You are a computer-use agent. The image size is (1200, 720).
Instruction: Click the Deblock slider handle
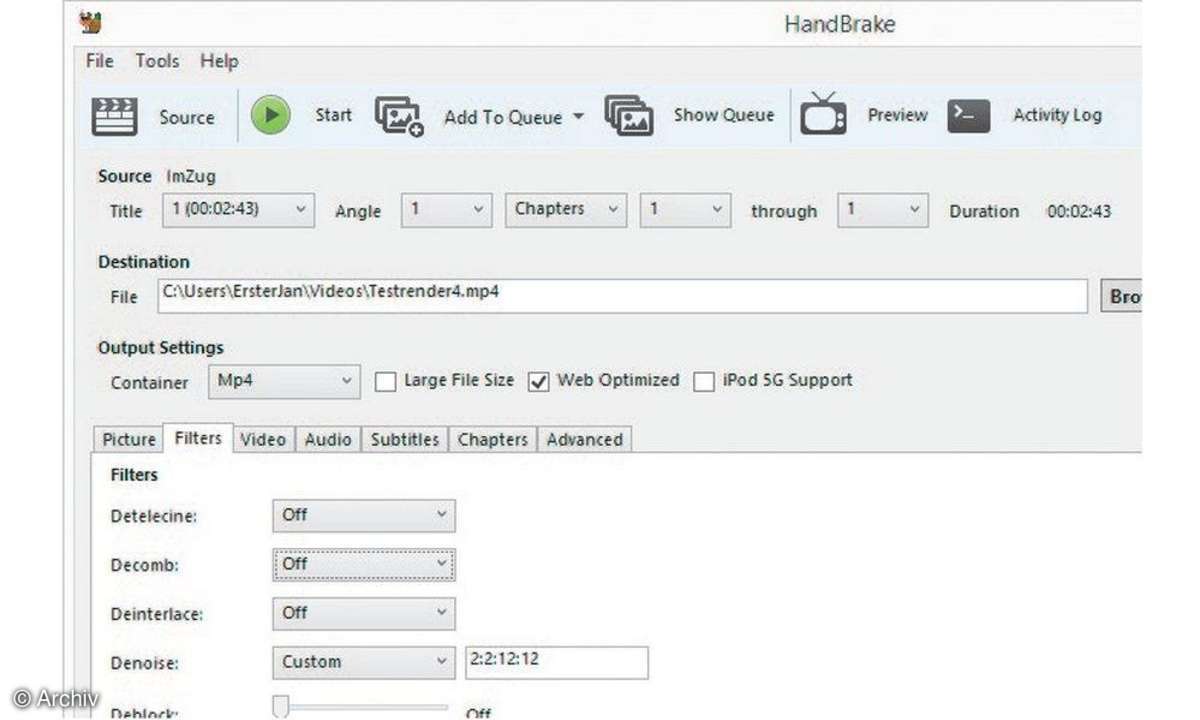pos(281,708)
